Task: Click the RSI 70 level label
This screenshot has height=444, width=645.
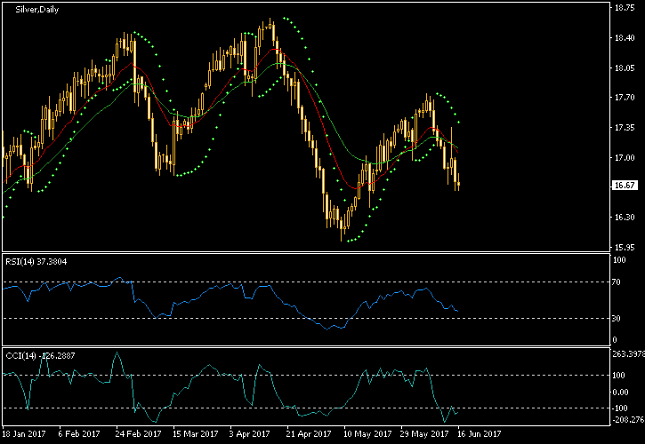Action: tap(616, 282)
